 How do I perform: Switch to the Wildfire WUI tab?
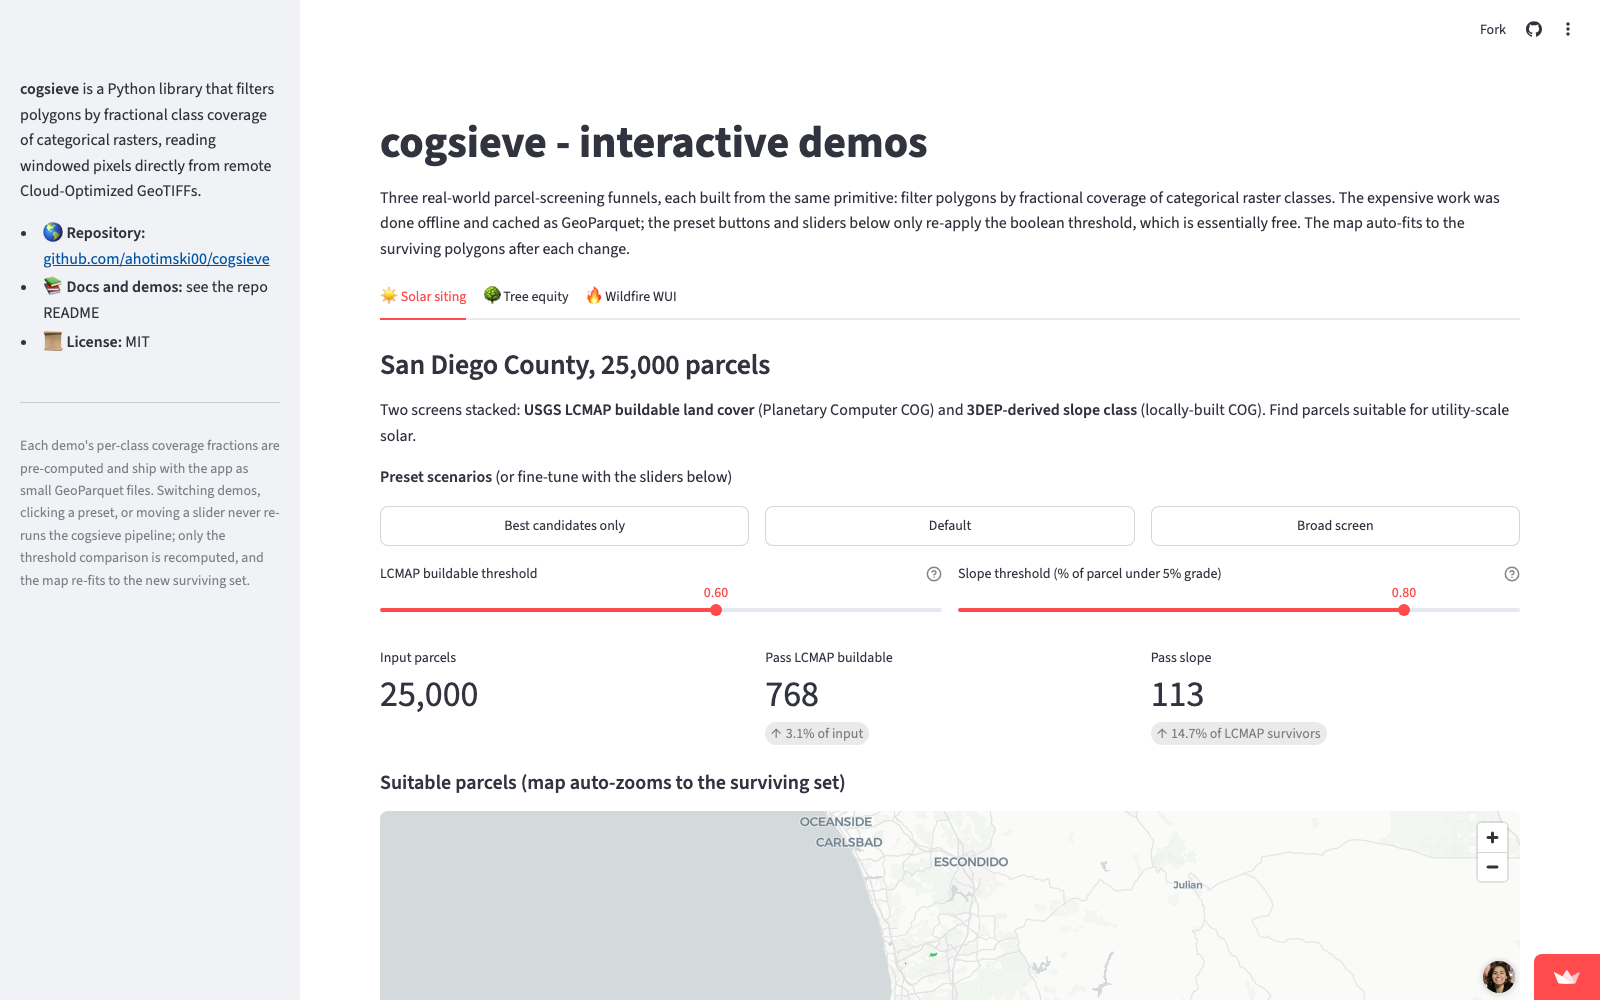(x=631, y=296)
